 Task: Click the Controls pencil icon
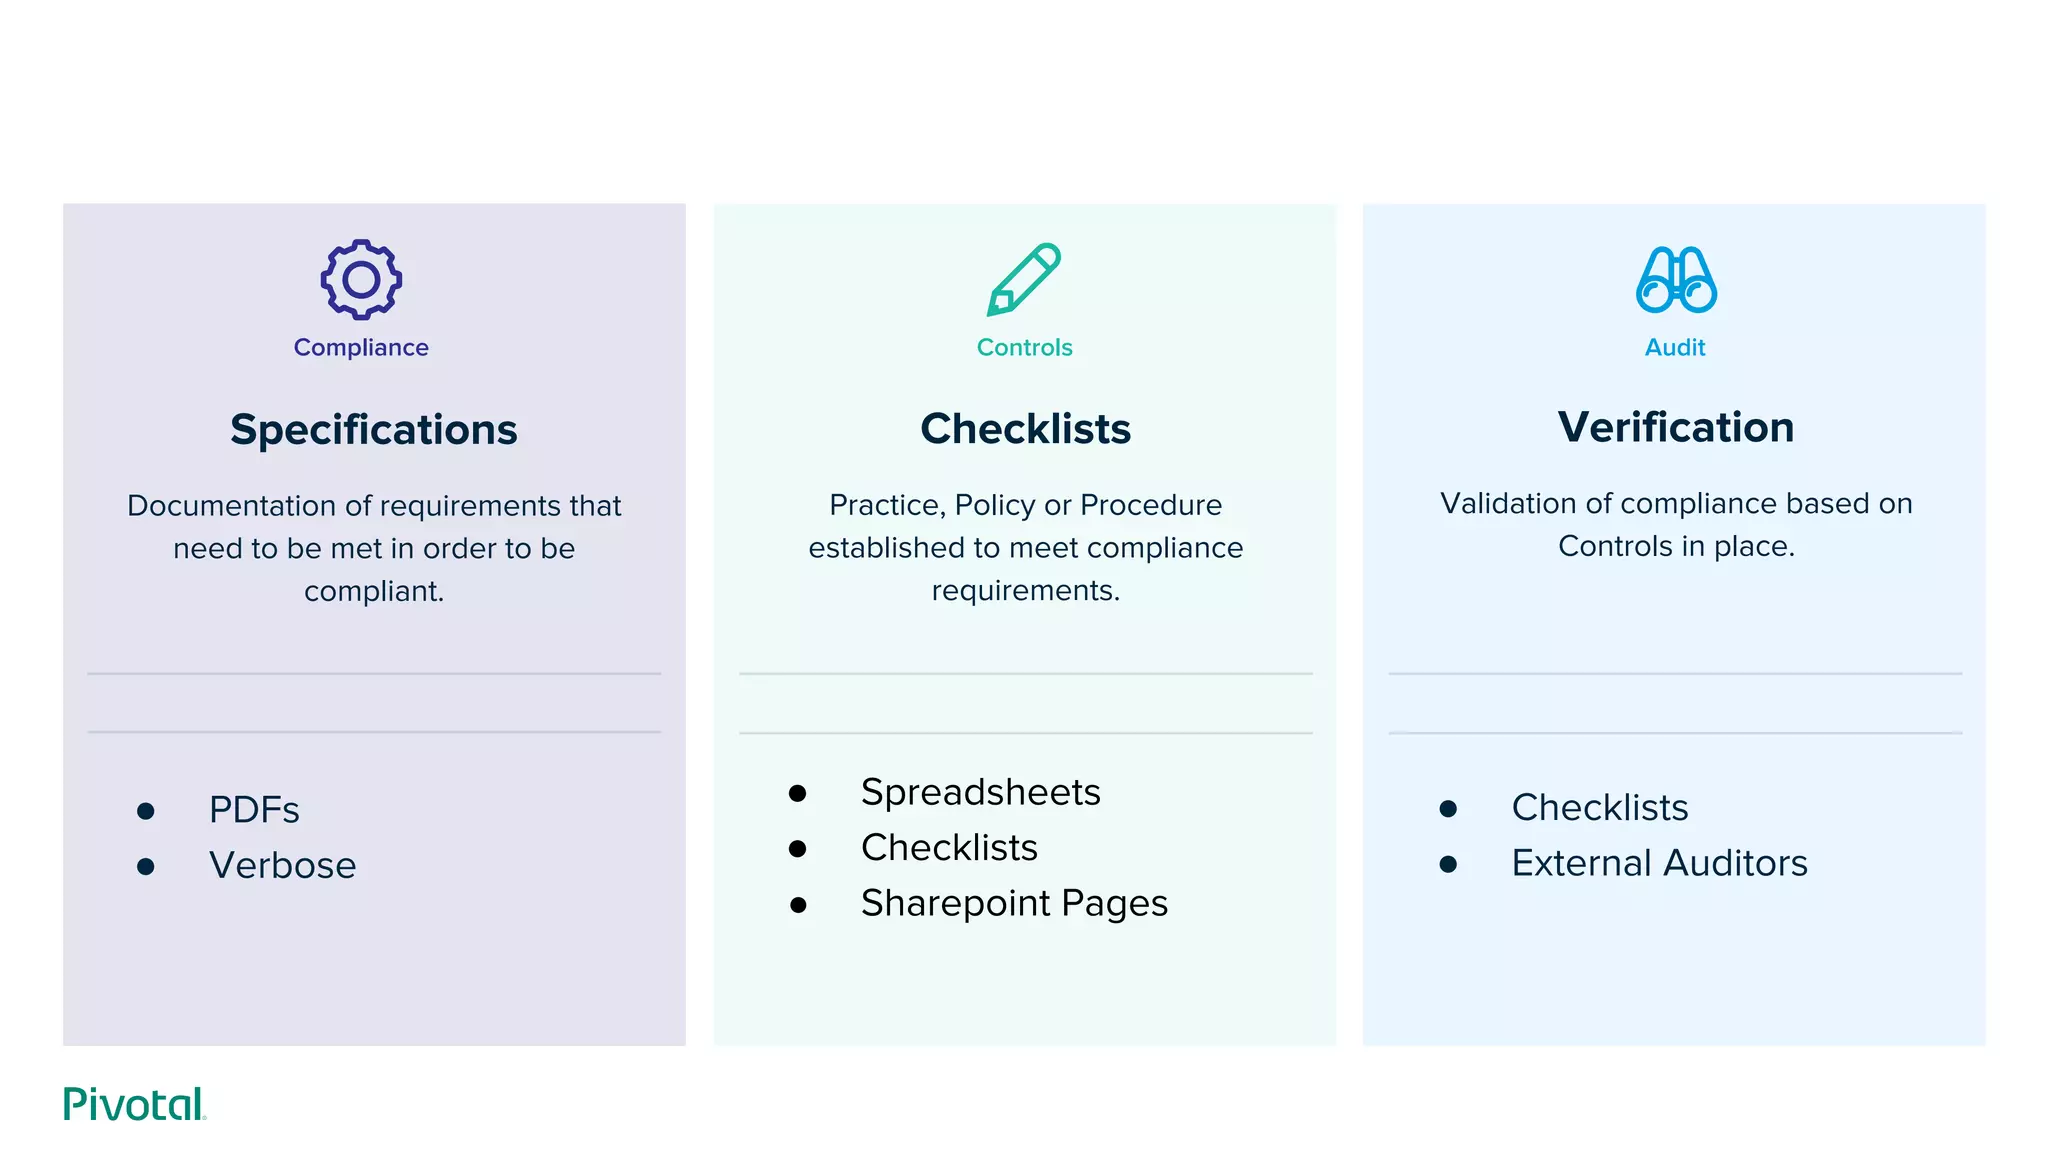click(1024, 279)
